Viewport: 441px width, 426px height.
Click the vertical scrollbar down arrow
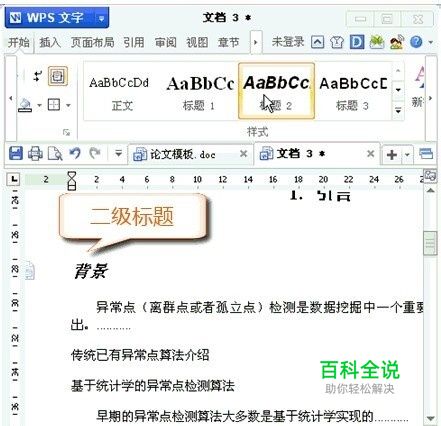click(x=430, y=418)
